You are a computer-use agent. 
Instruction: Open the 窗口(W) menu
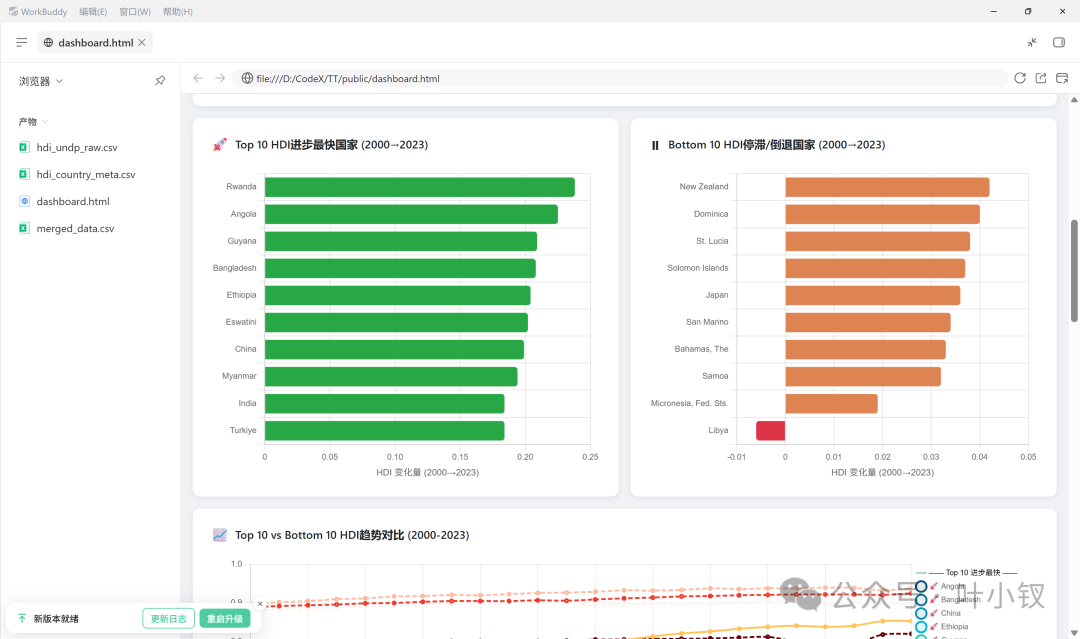point(135,12)
